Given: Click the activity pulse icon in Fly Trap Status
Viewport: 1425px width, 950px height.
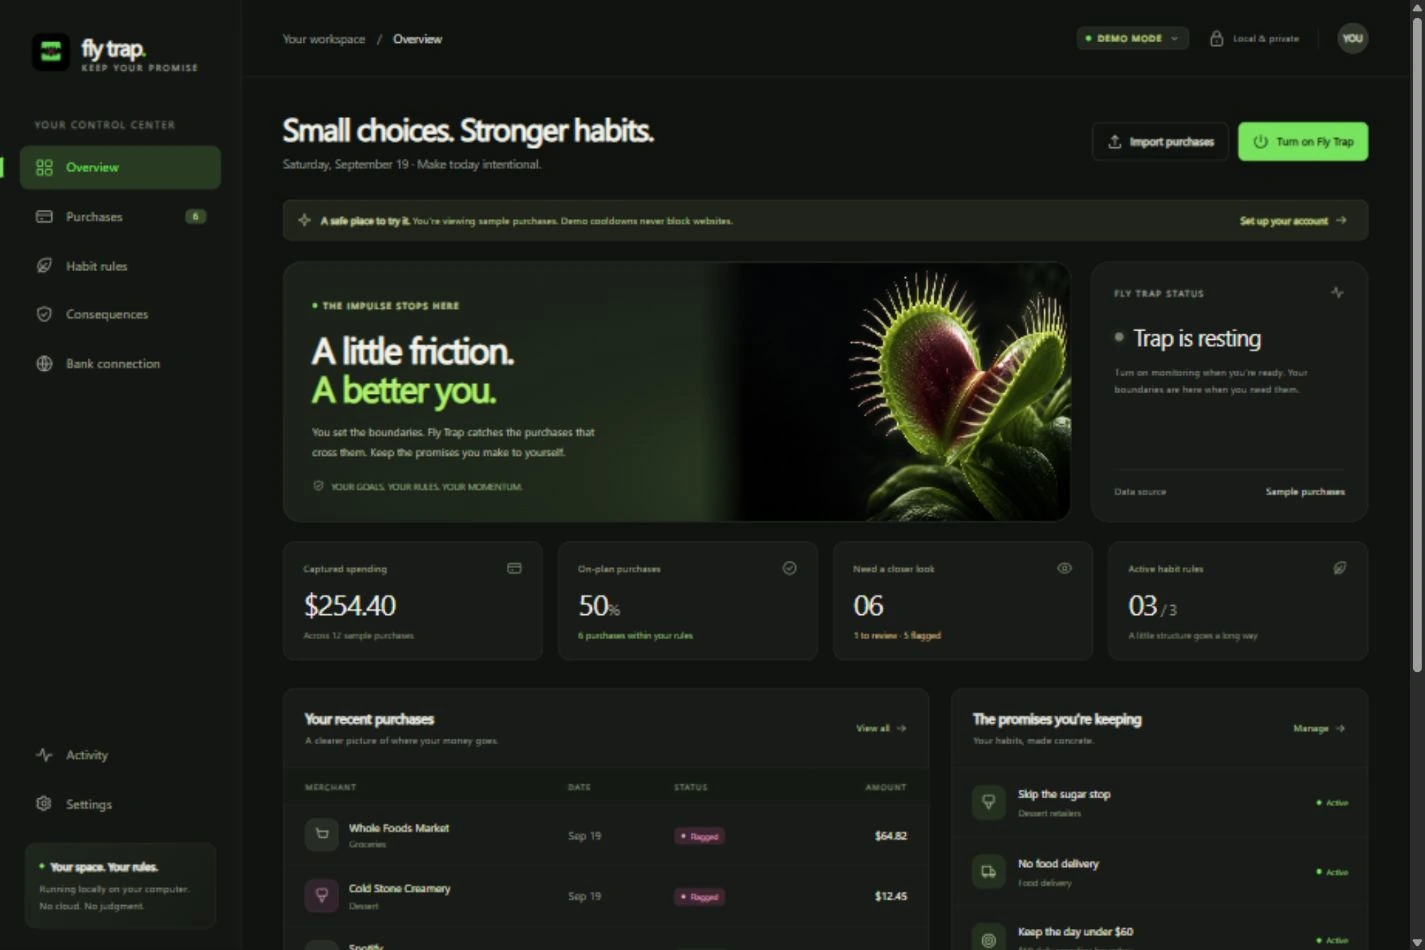Looking at the screenshot, I should click(x=1337, y=292).
